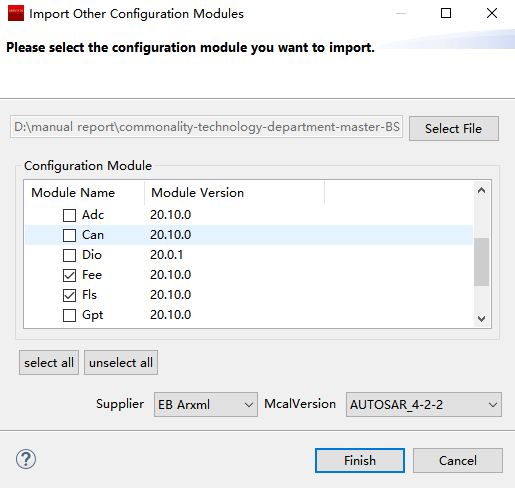Click the red application icon in title bar
The height and width of the screenshot is (488, 515).
[x=16, y=13]
